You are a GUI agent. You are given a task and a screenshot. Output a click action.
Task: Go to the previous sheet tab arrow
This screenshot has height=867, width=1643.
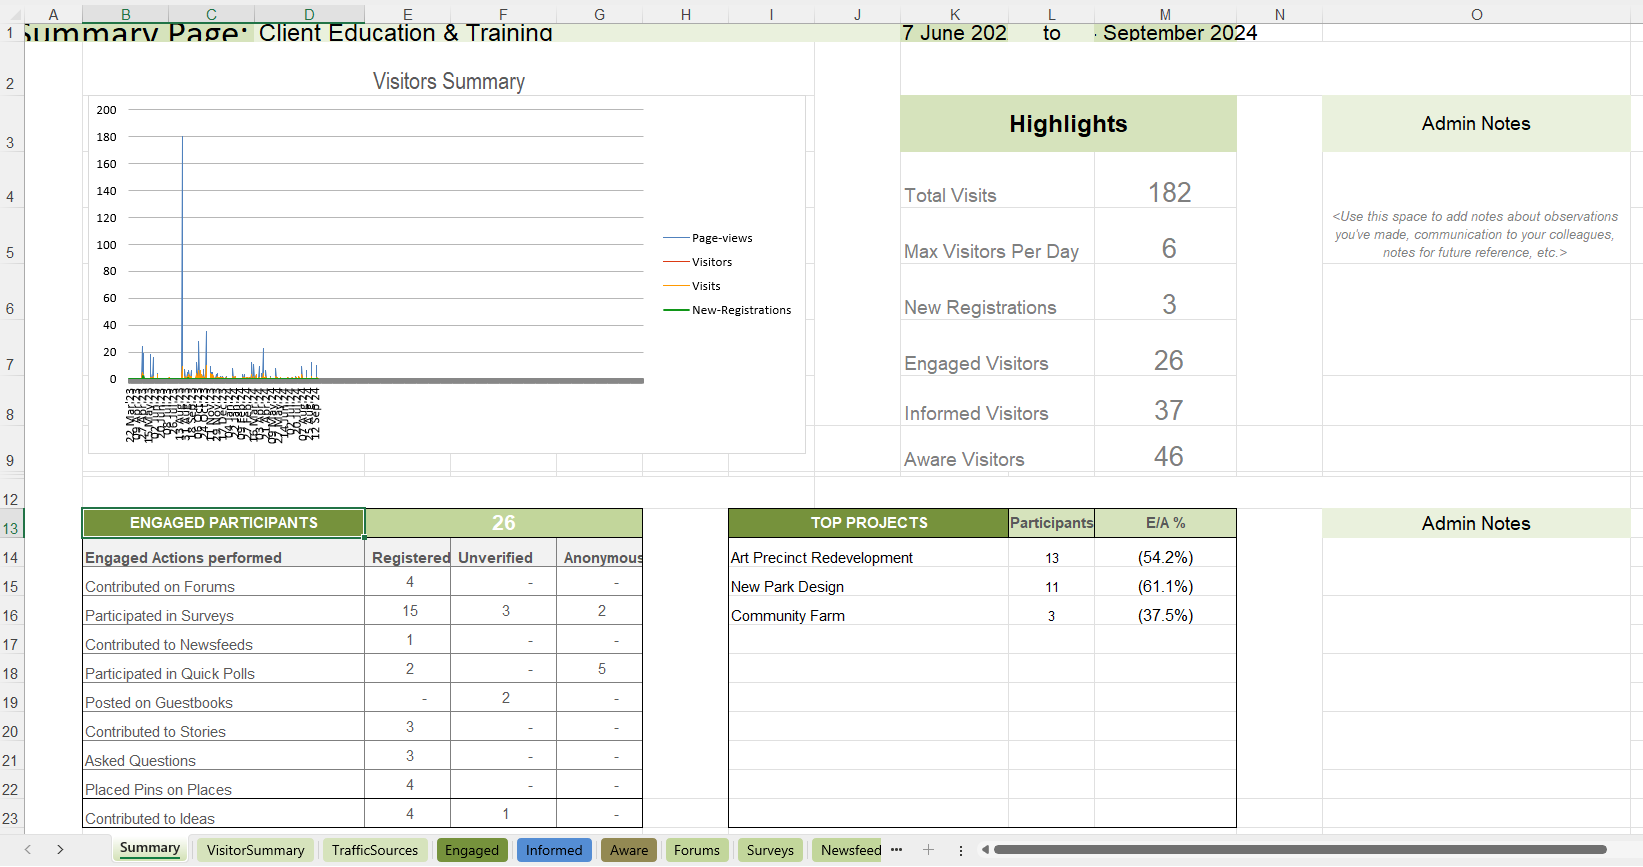coord(28,850)
